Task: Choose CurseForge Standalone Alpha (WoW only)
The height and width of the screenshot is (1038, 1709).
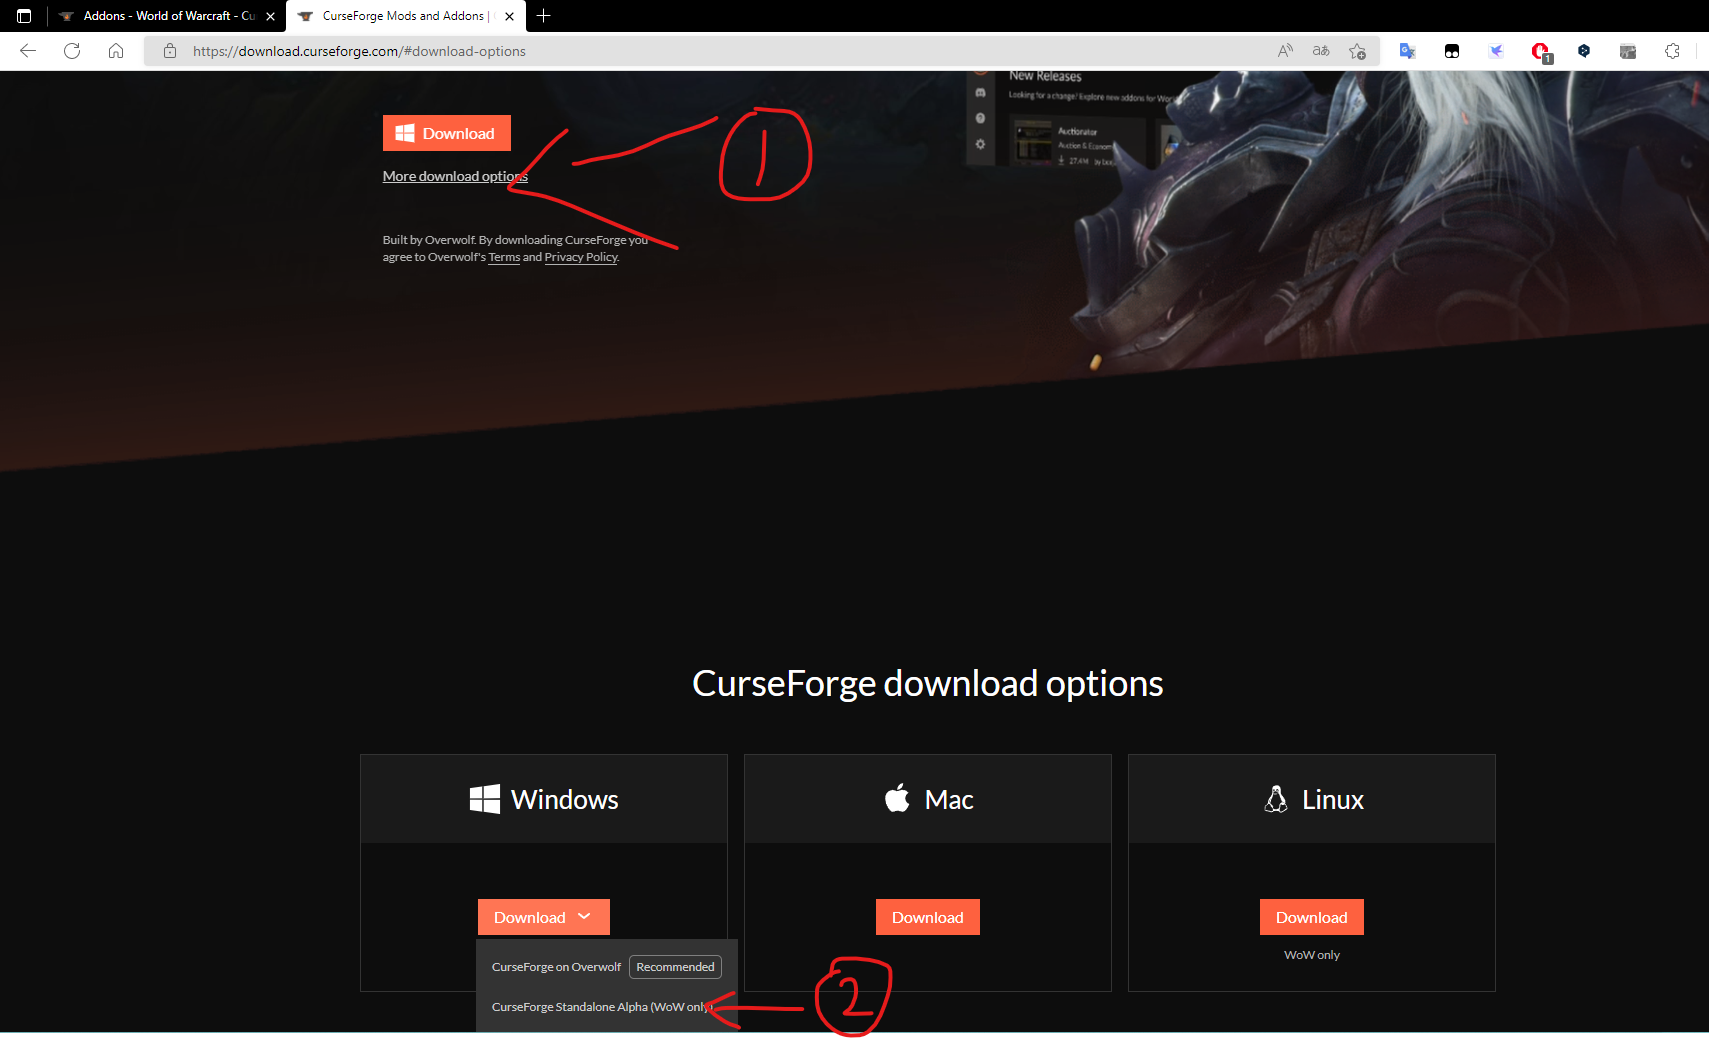Action: pyautogui.click(x=601, y=1007)
